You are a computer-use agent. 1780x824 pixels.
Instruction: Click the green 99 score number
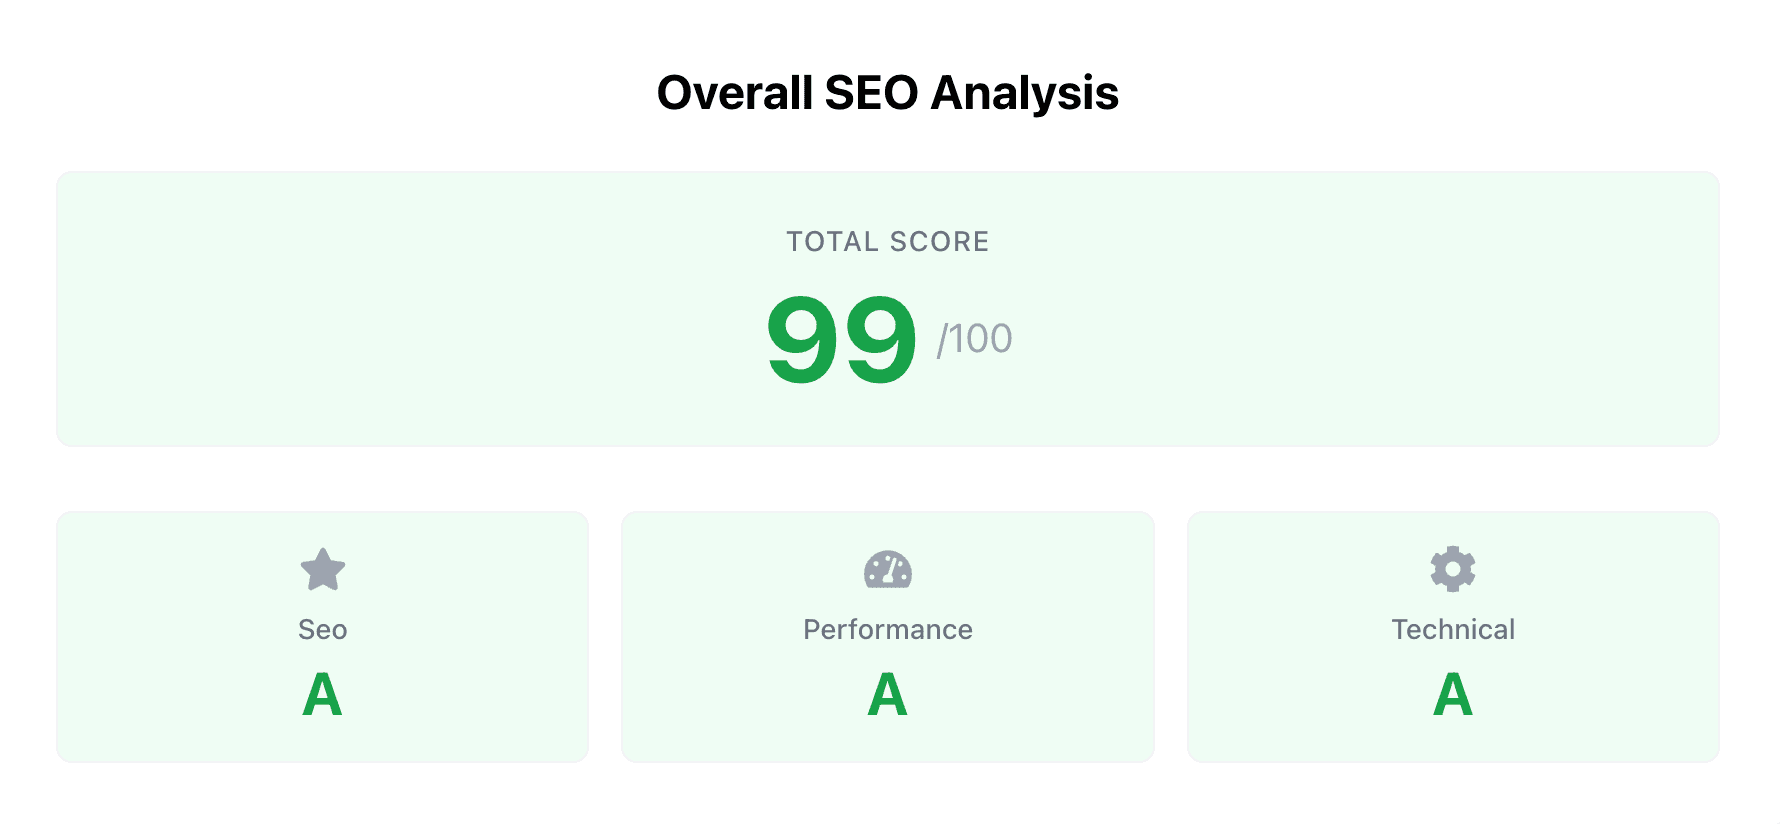click(841, 340)
